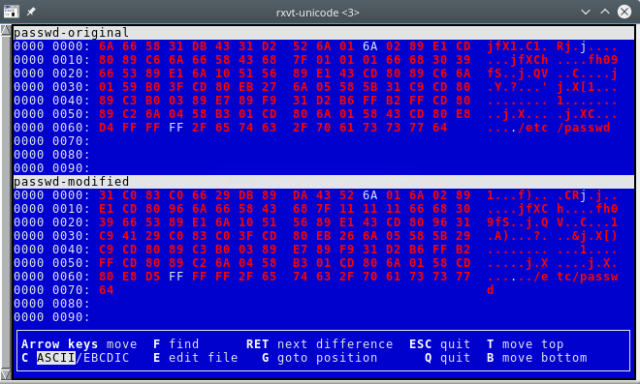640x384 pixels.
Task: Maximize the rxvt-unicode window
Action: tap(605, 12)
